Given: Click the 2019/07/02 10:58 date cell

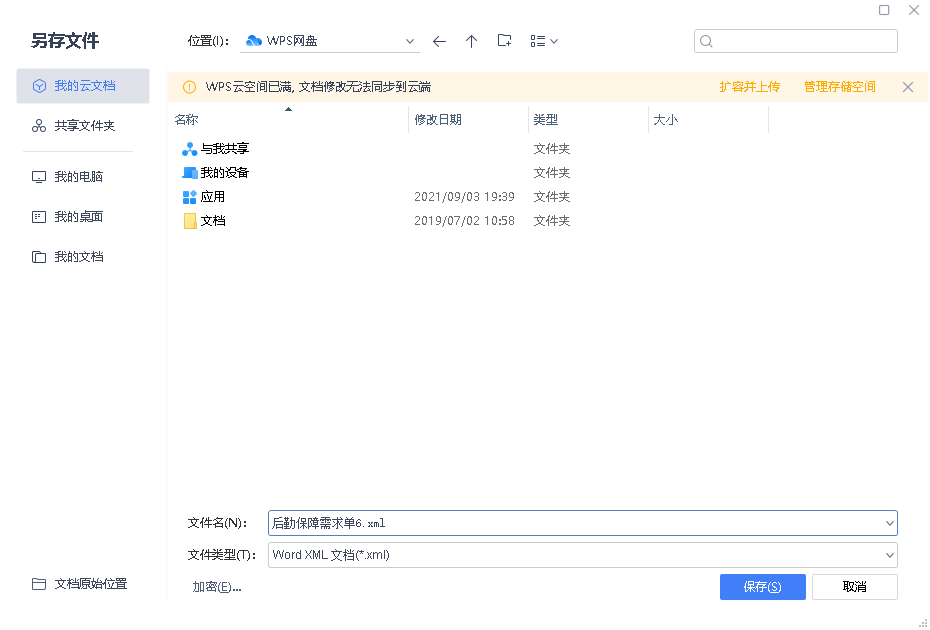Looking at the screenshot, I should point(464,221).
